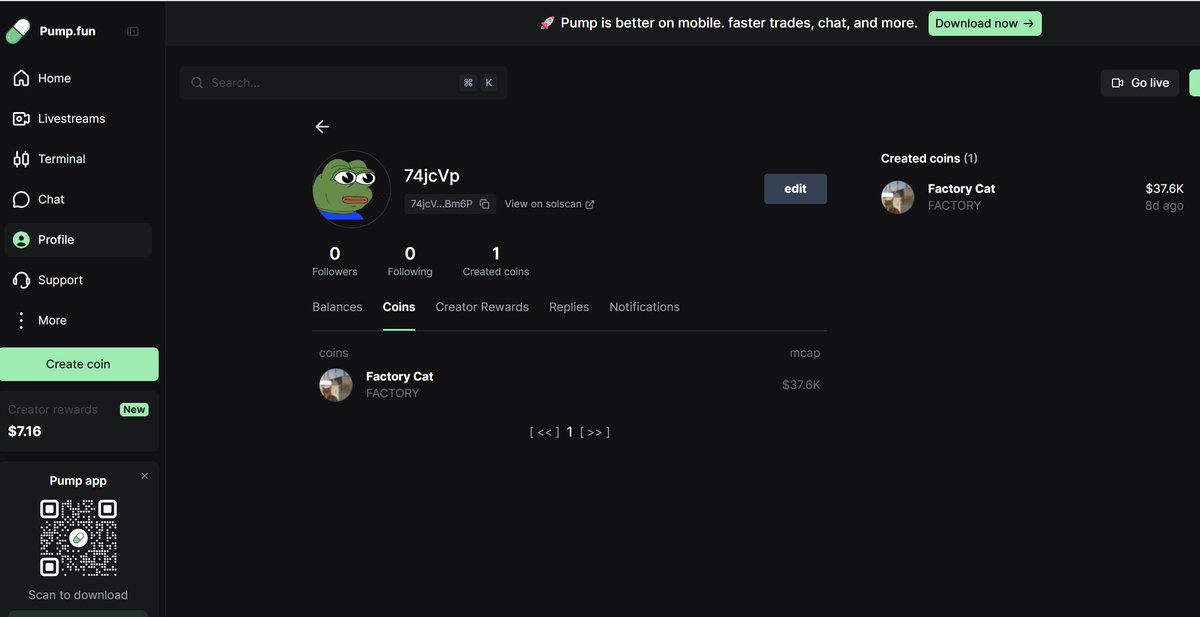Click page number 1

tap(570, 432)
